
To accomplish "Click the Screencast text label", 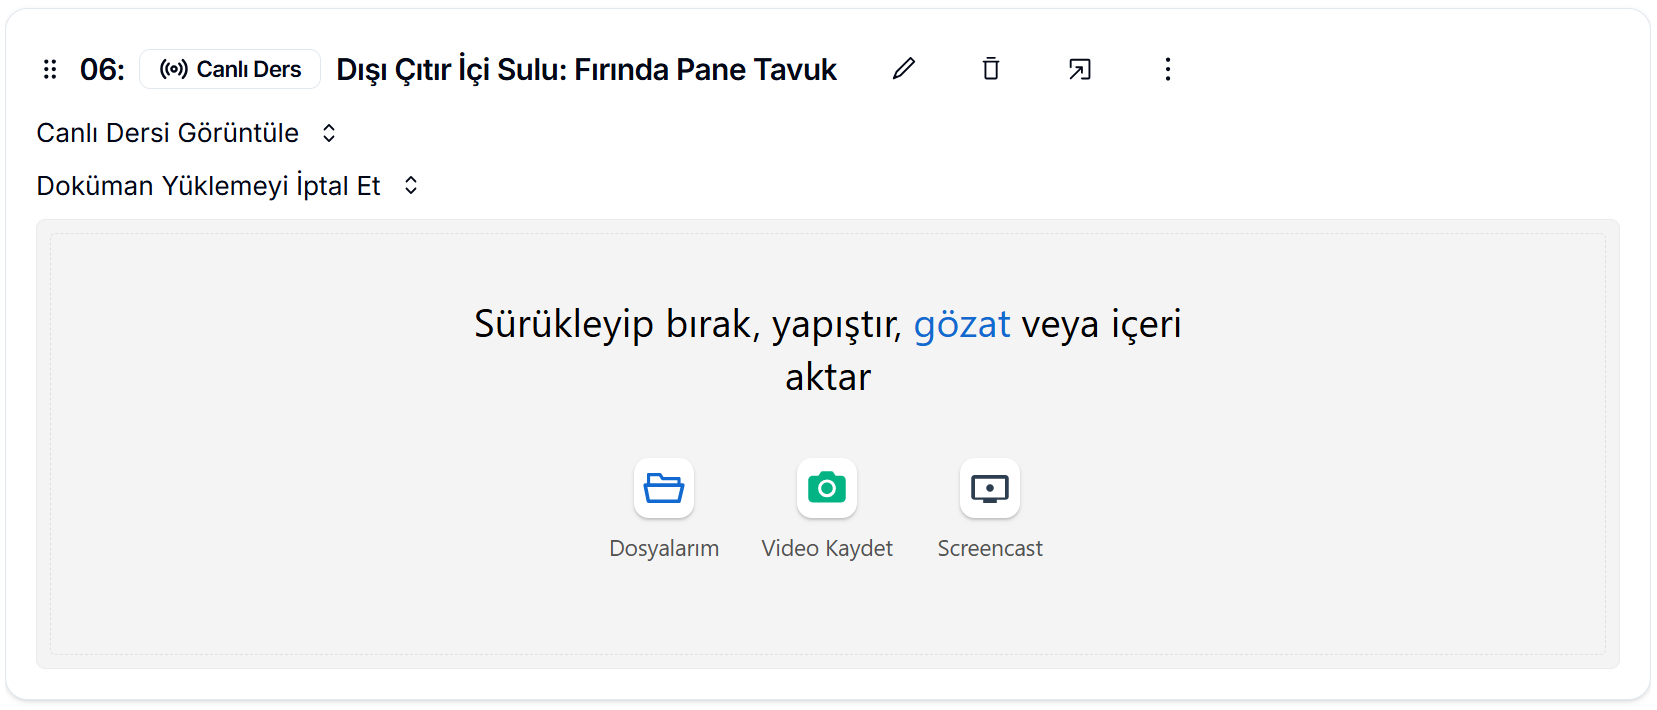I will point(990,548).
